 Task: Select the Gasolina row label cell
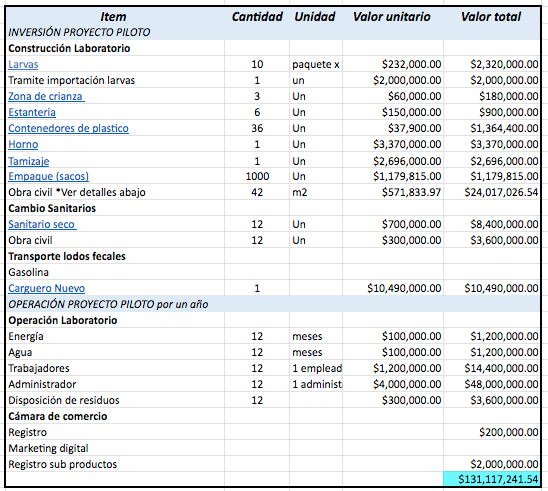[115, 272]
